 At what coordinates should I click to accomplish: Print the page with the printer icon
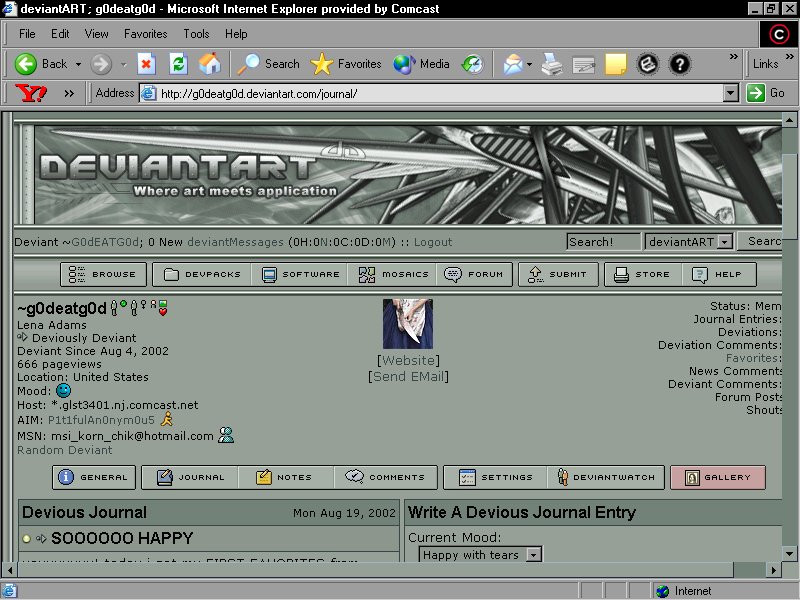(x=552, y=64)
